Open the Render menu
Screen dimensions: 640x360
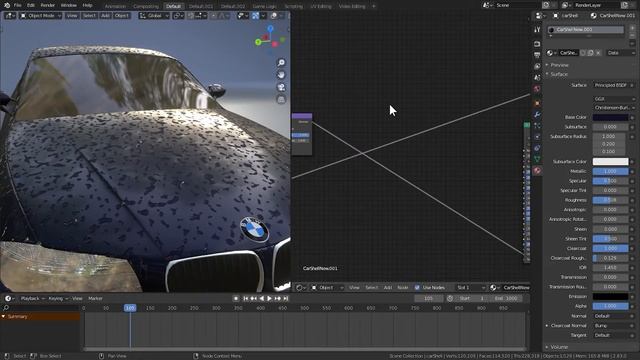point(48,5)
